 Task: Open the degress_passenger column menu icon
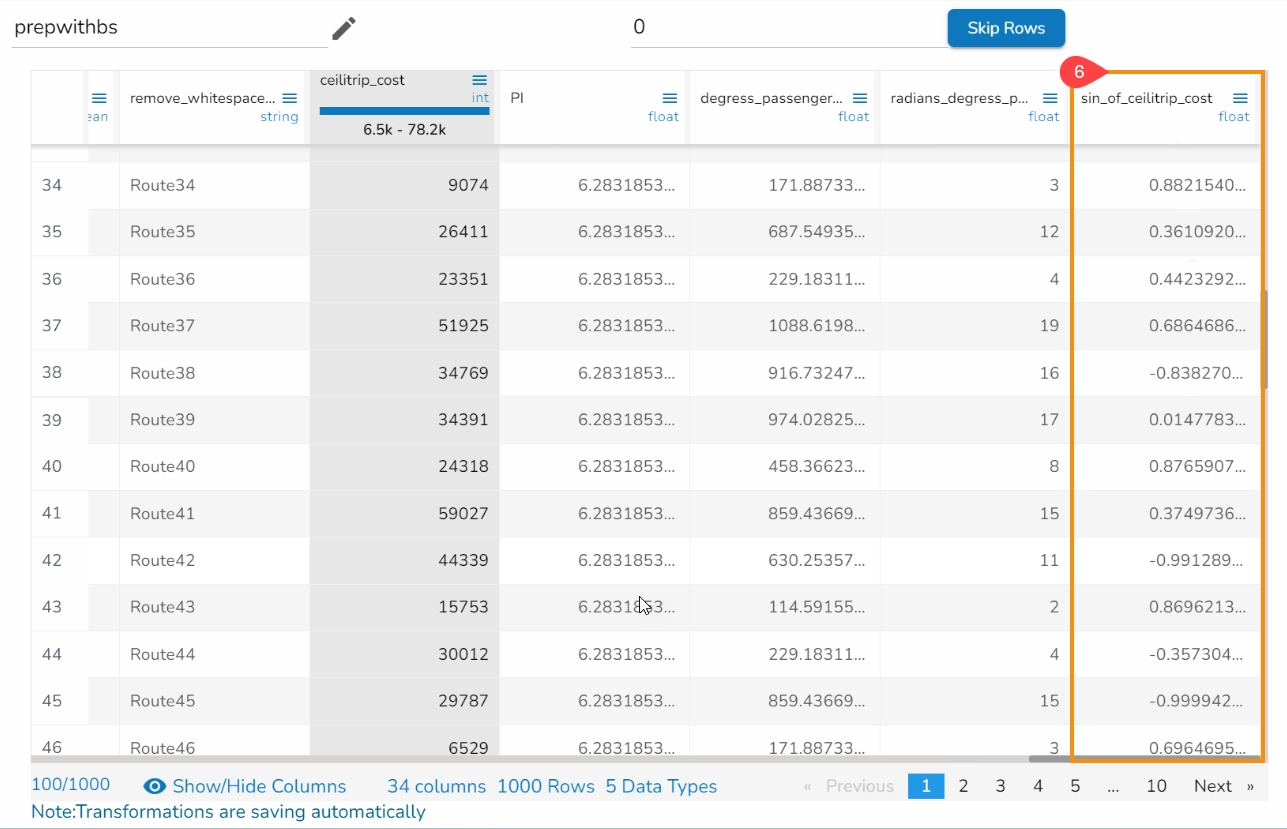(x=859, y=98)
